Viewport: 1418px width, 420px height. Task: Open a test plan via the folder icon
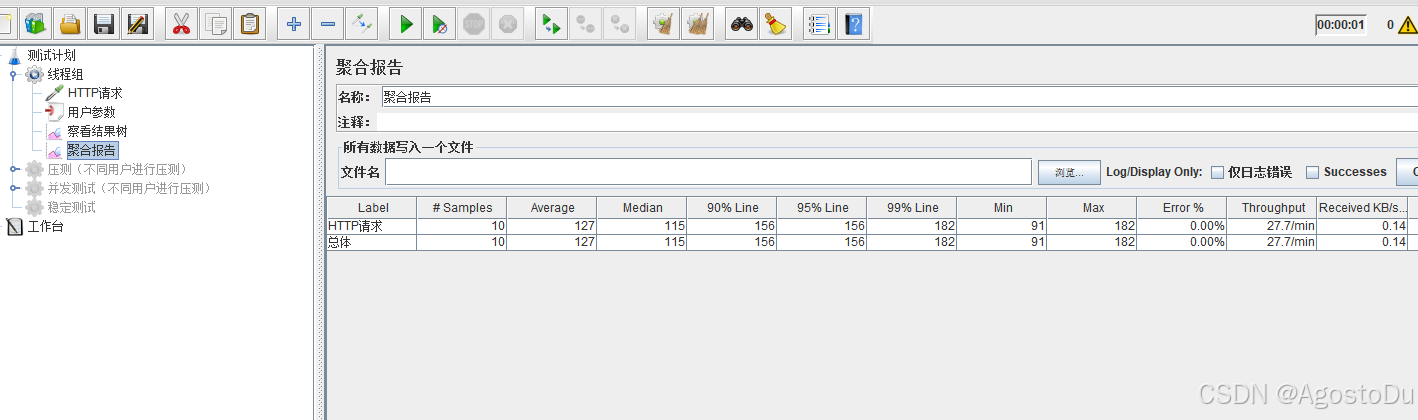[x=69, y=23]
